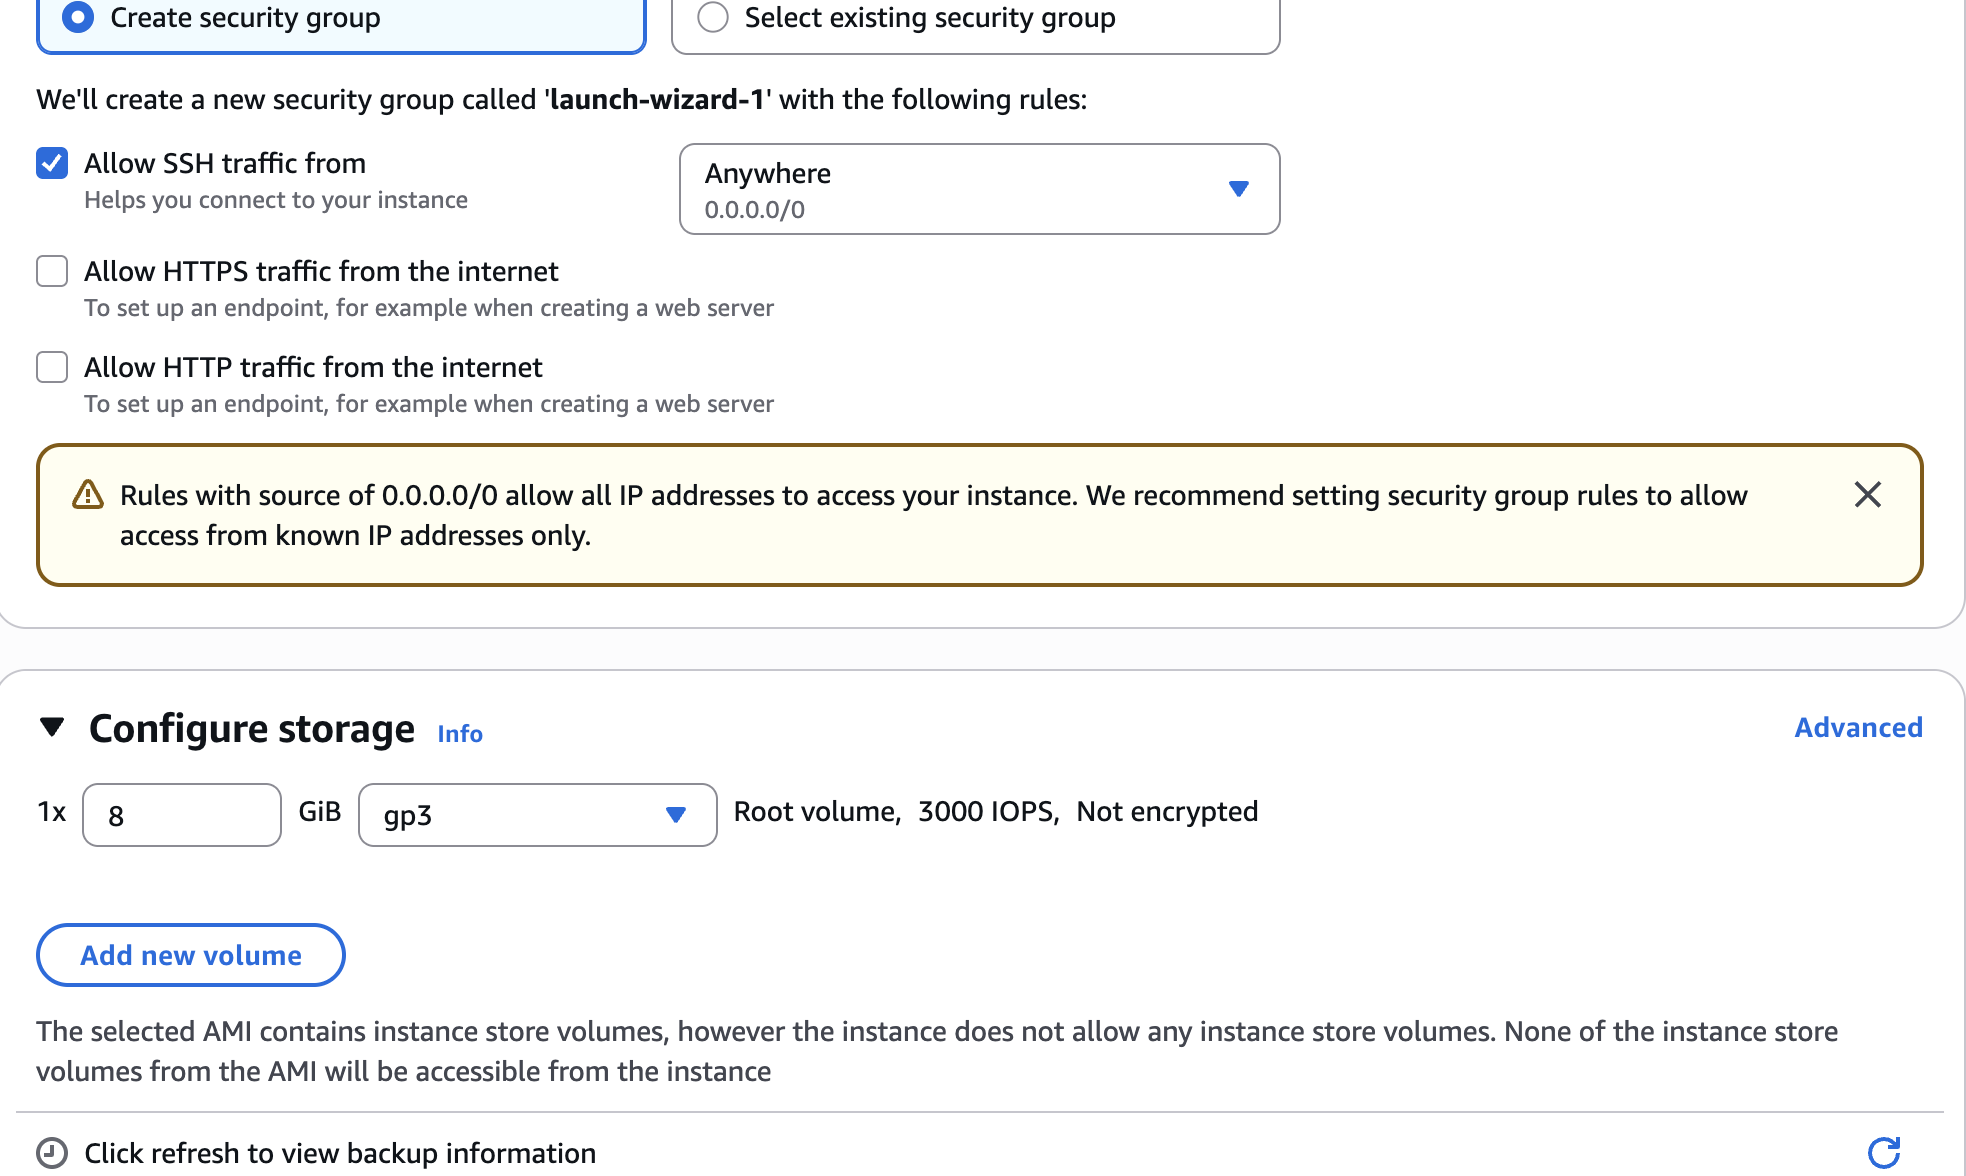1966x1176 pixels.
Task: Click the blue arrow in the SSH source dropdown
Action: coord(1239,189)
